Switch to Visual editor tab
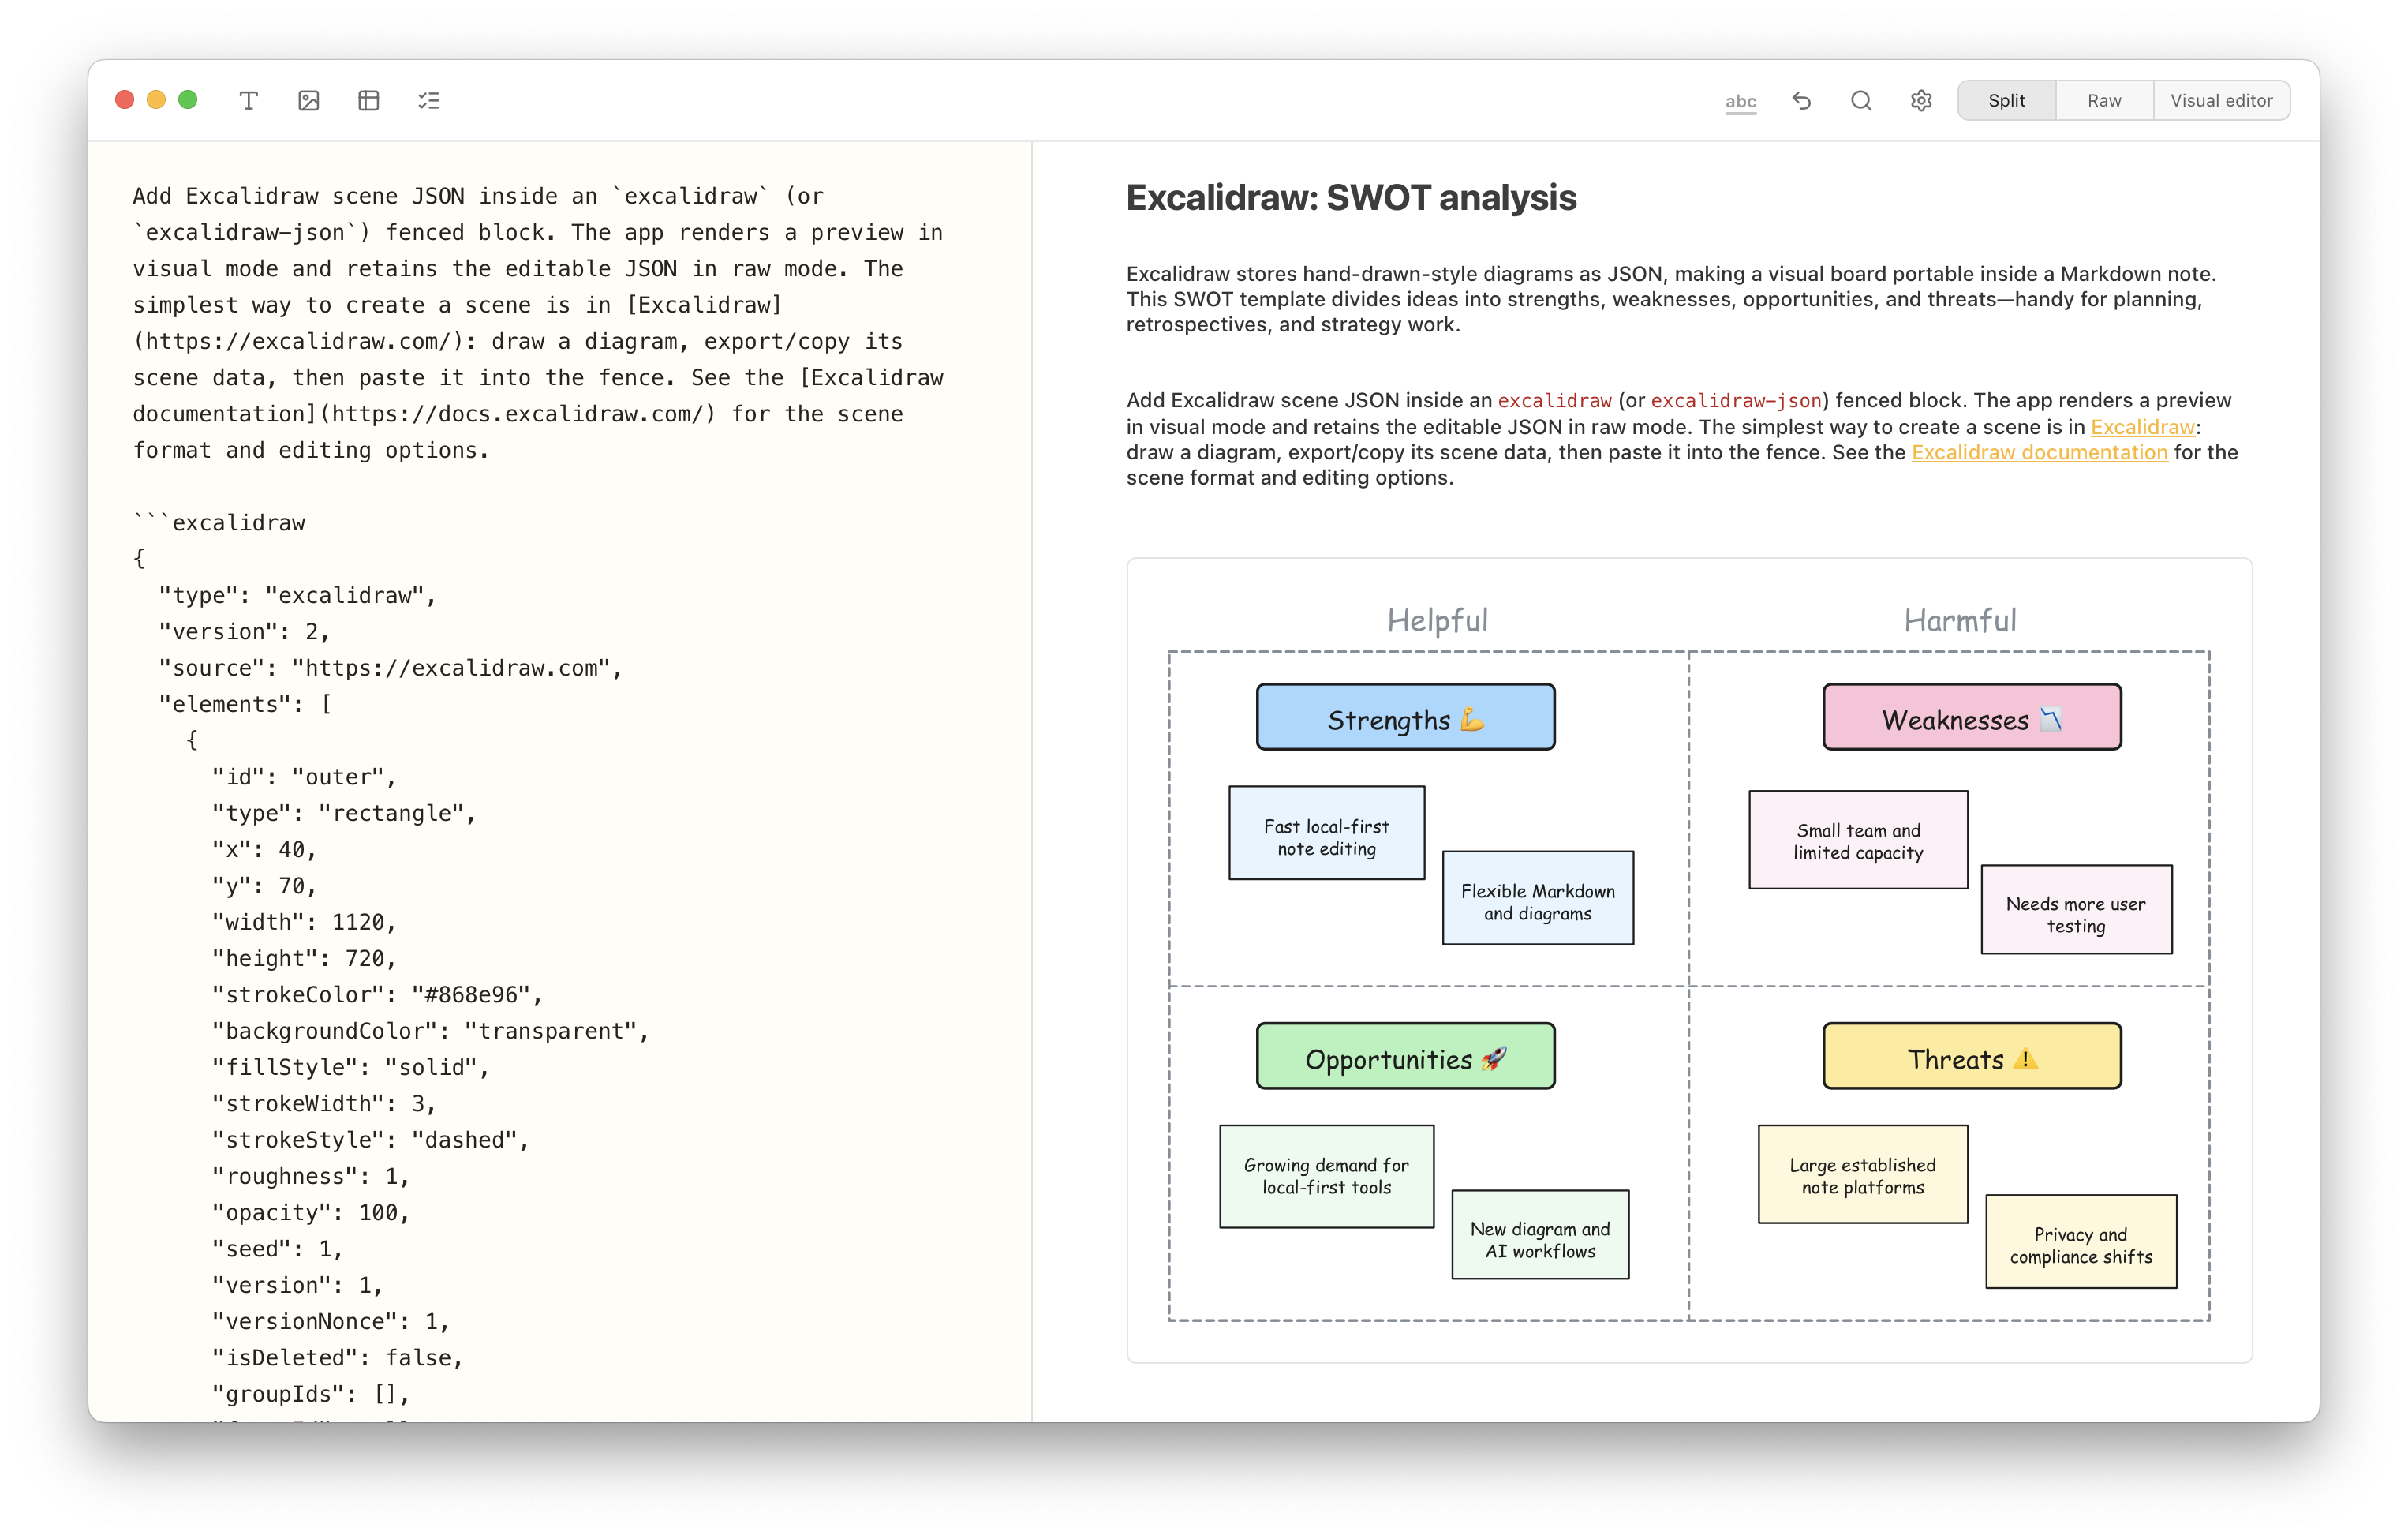This screenshot has height=1539, width=2408. 2221,100
